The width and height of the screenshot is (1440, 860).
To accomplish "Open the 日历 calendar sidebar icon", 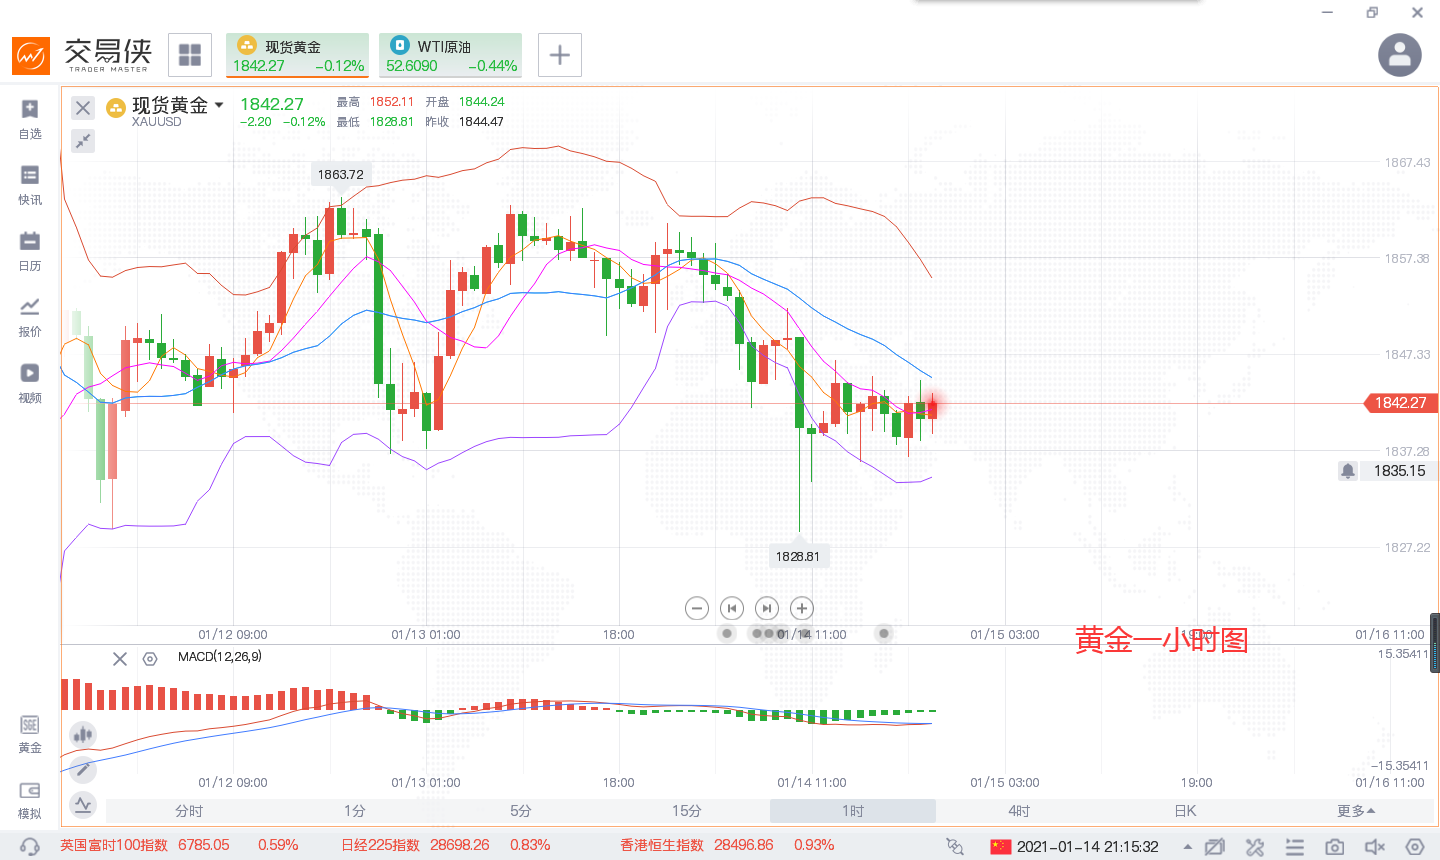I will click(30, 250).
